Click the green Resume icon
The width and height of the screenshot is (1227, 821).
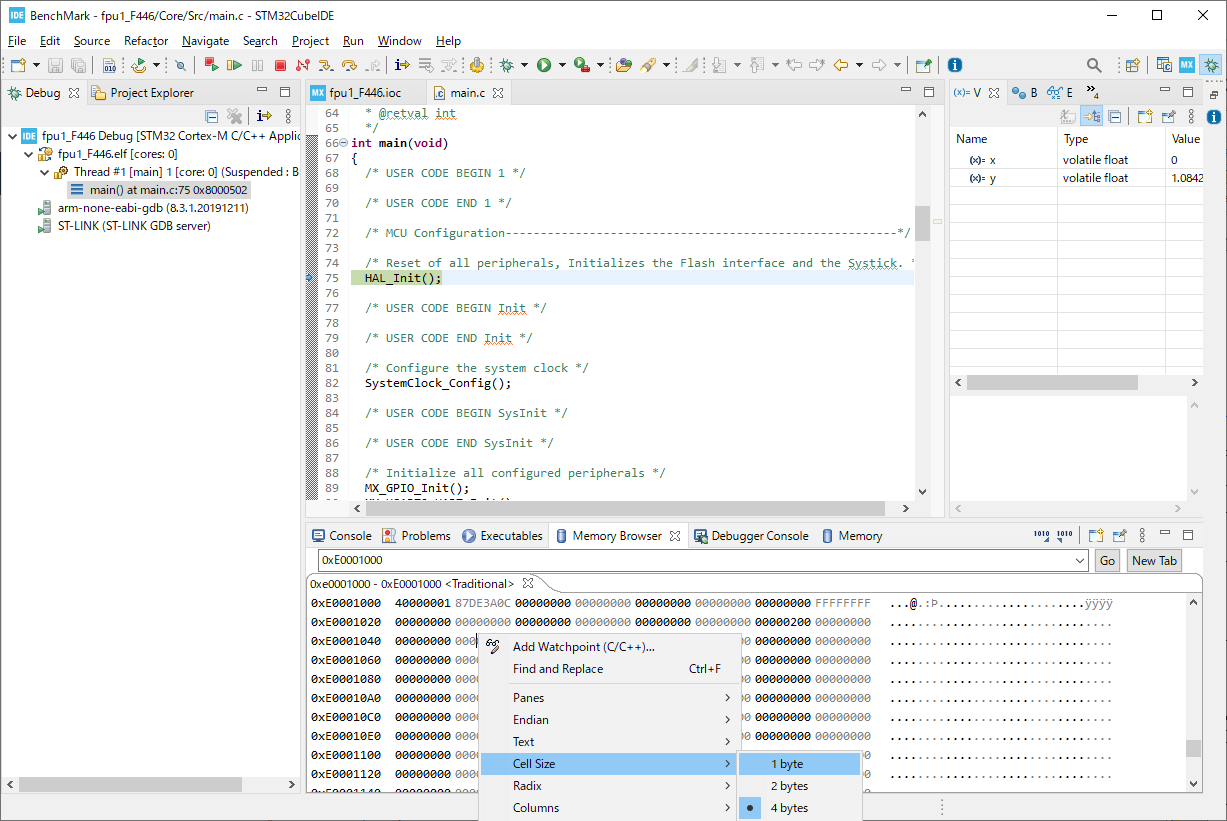tap(234, 65)
